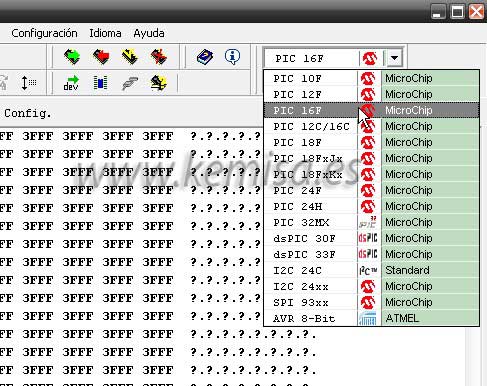Select PIC 10F from the list
Viewport: 487px width, 386px height.
pos(371,78)
